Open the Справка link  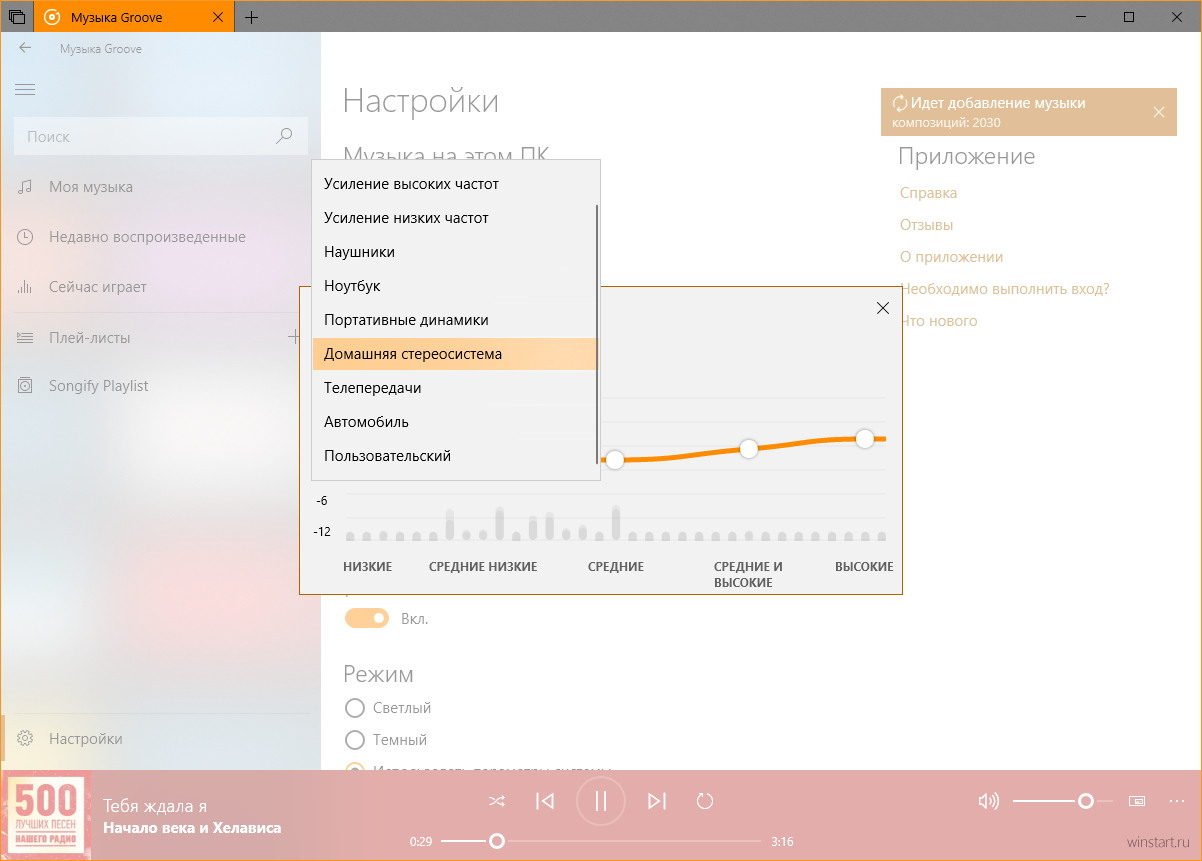[x=928, y=193]
